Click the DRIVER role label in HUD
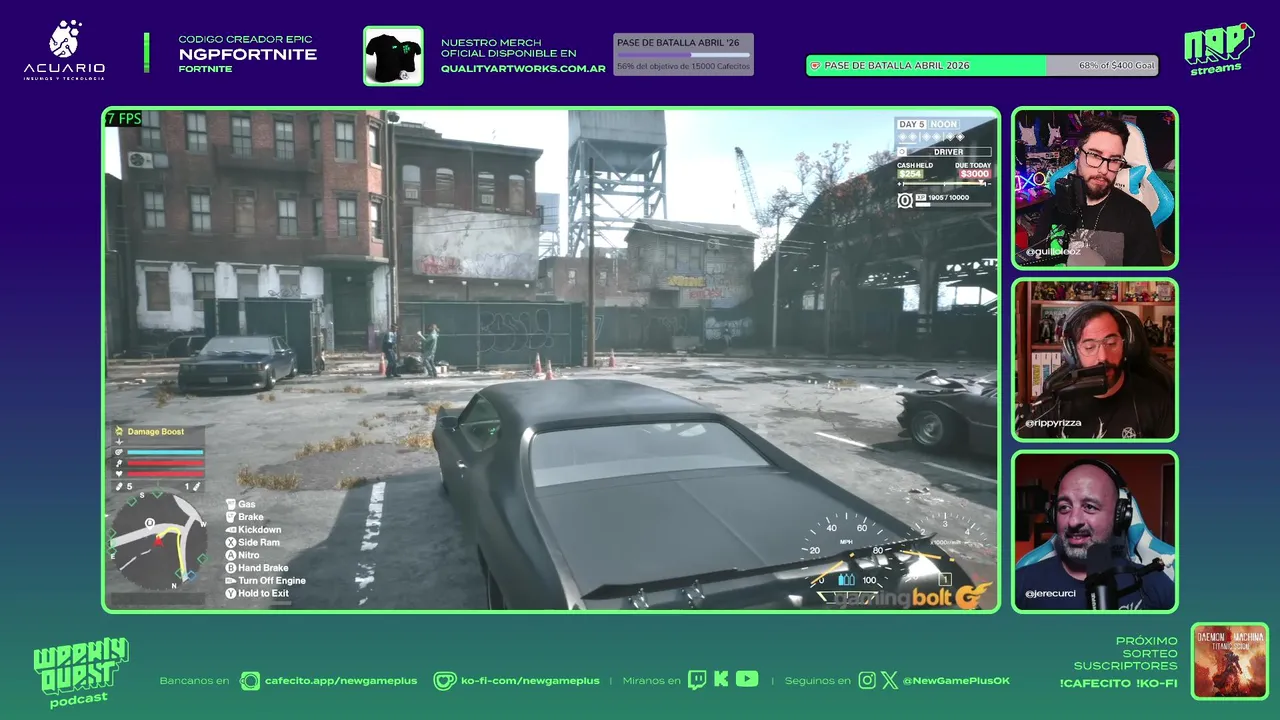Image resolution: width=1280 pixels, height=720 pixels. (x=949, y=152)
